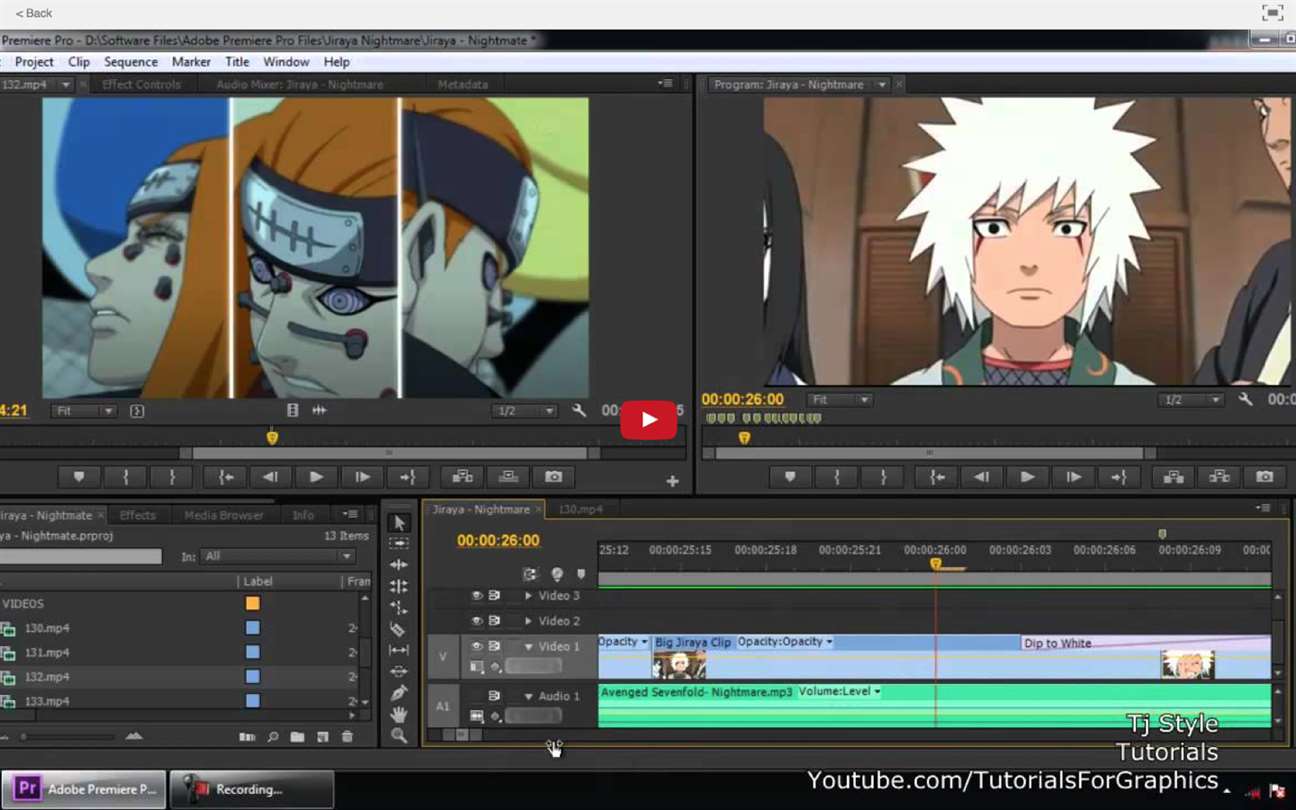Add Marker in the Source monitor
Image resolution: width=1296 pixels, height=810 pixels.
click(x=79, y=477)
